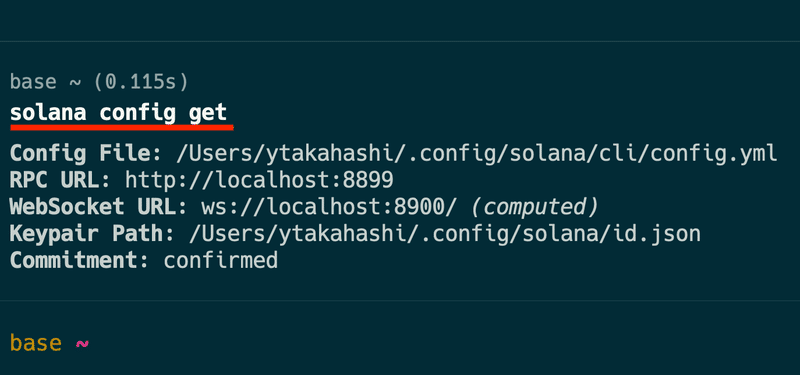Click the word 'get' in the command
This screenshot has width=800, height=375.
[208, 114]
